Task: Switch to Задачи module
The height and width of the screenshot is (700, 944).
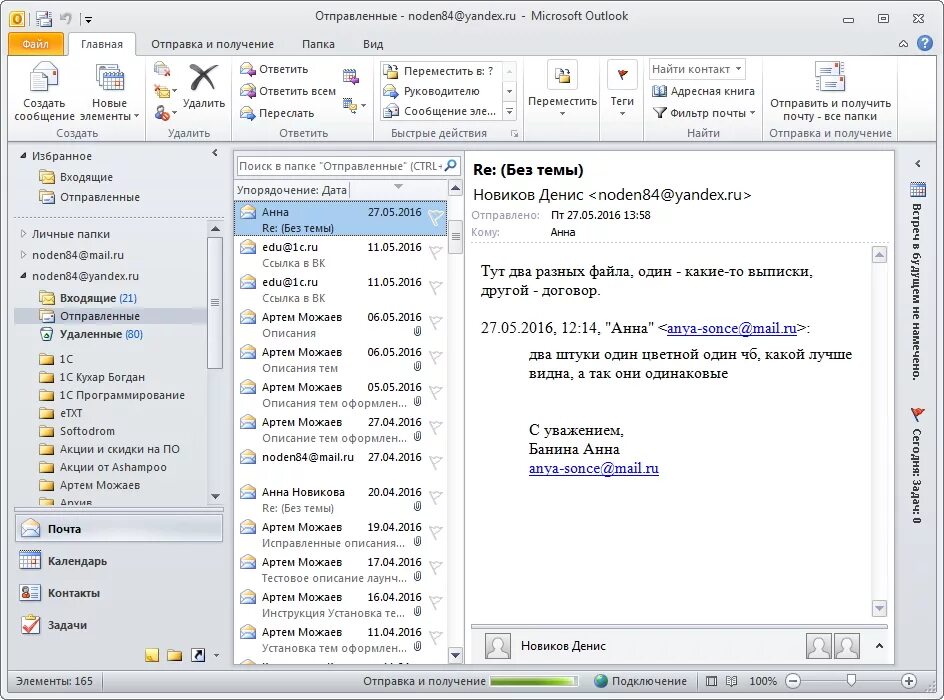Action: pos(119,625)
